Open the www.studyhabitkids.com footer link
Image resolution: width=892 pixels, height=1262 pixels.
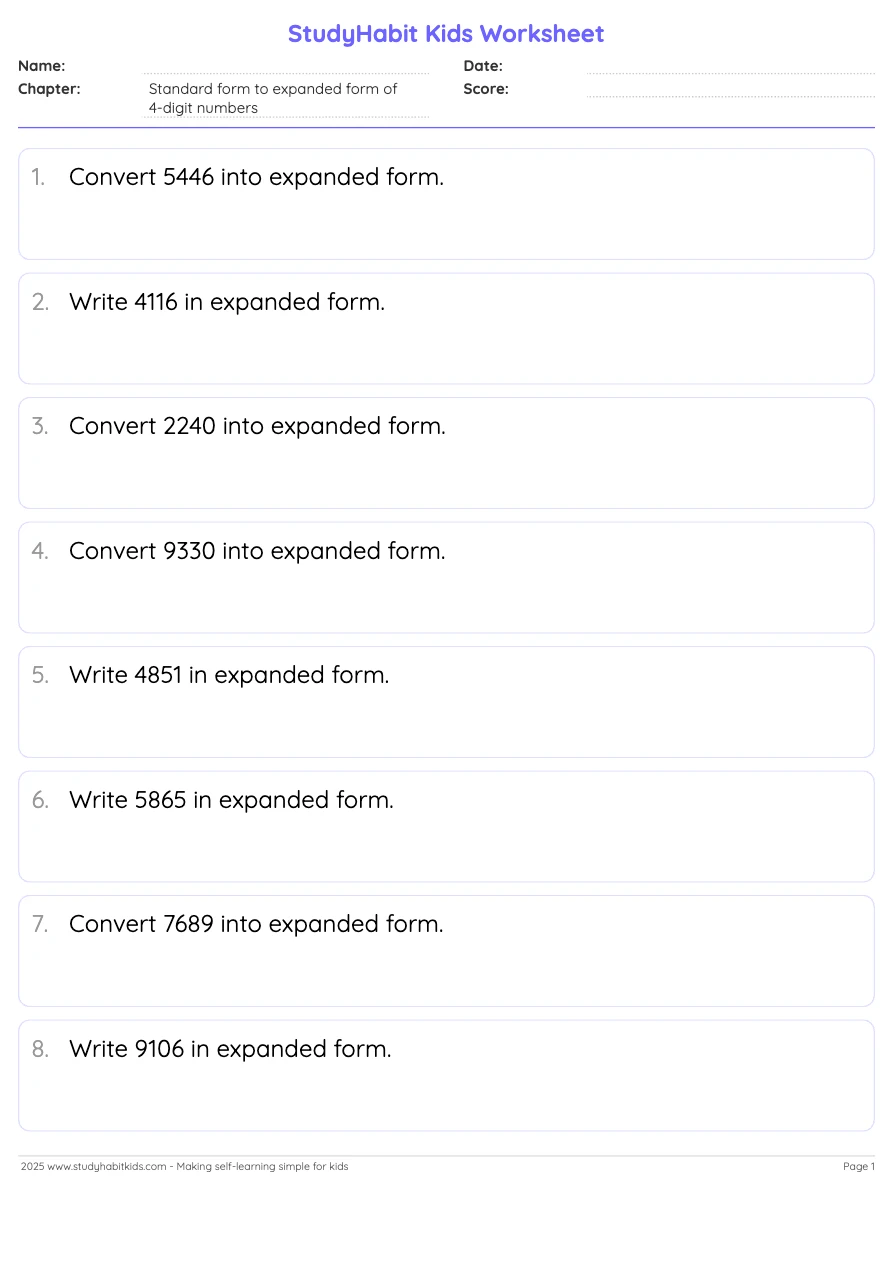tap(107, 1166)
